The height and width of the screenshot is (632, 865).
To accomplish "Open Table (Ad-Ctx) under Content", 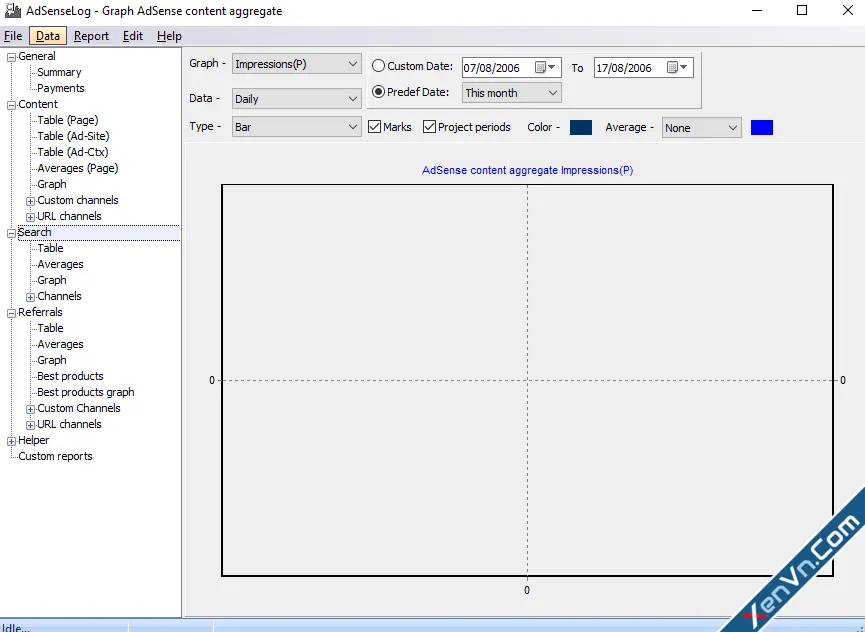I will pos(73,152).
